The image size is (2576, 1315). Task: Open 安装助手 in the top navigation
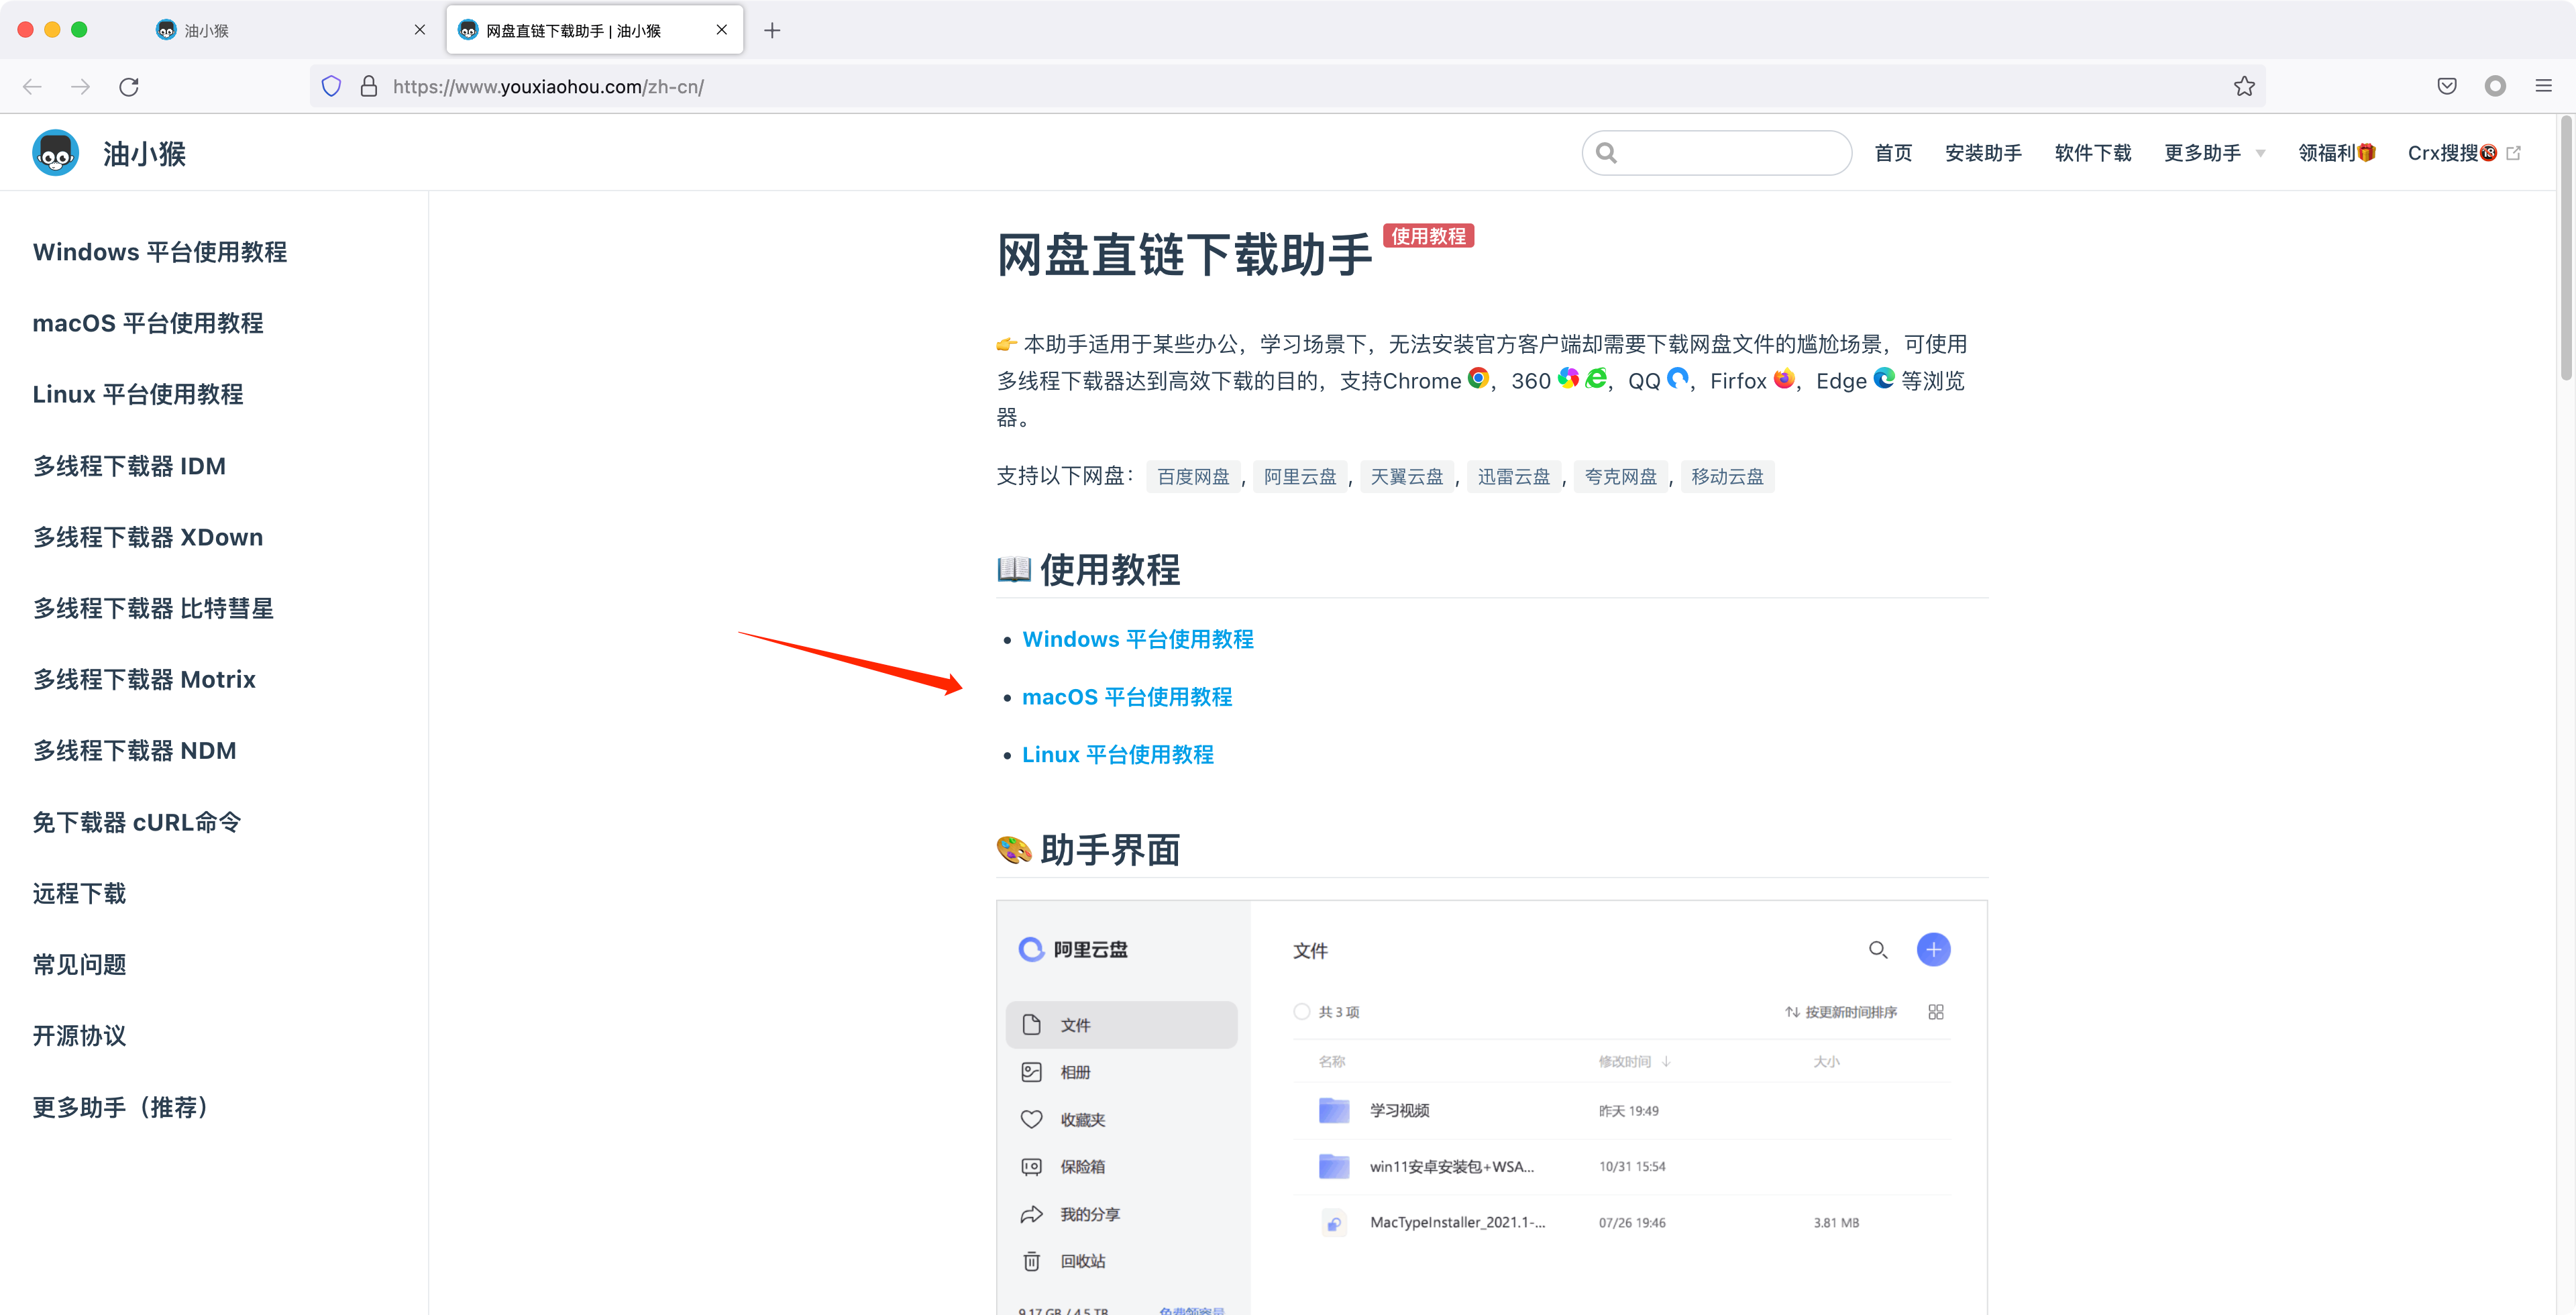click(1983, 153)
